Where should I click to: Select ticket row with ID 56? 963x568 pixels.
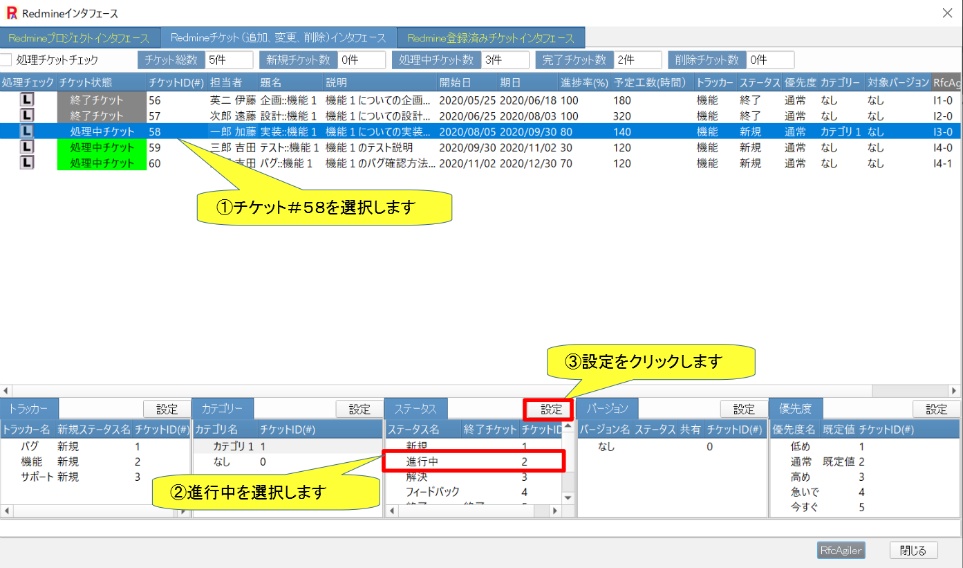(x=482, y=99)
